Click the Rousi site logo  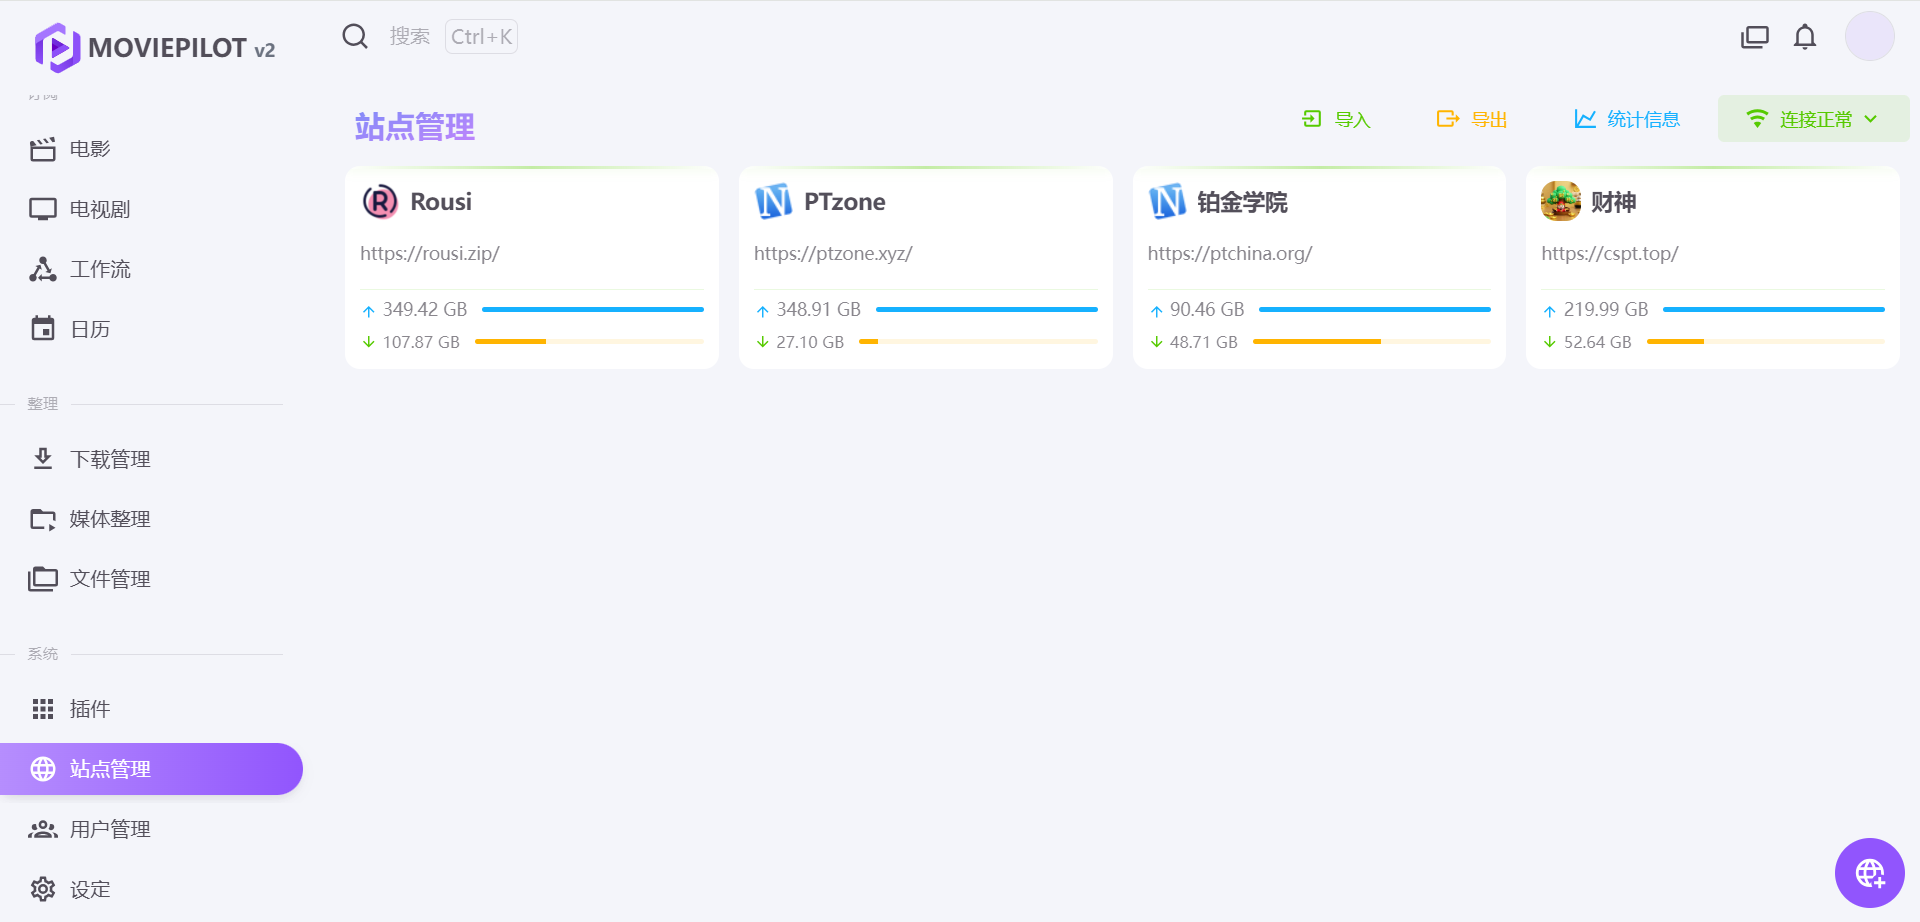(380, 202)
